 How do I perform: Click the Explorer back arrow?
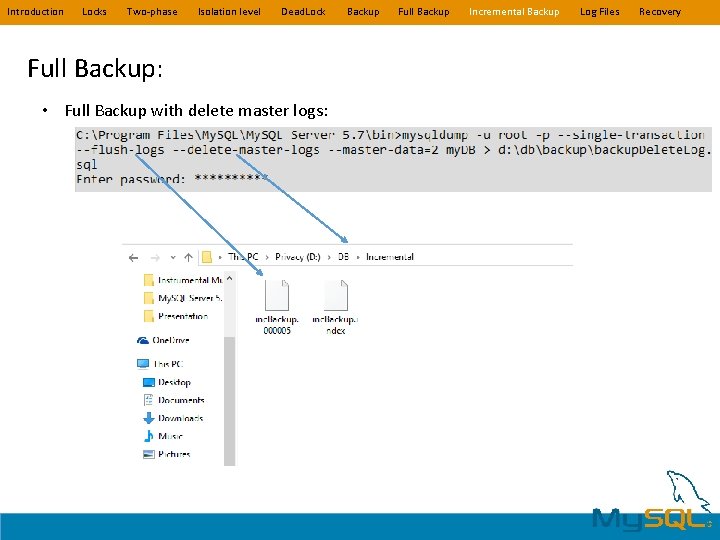point(133,258)
